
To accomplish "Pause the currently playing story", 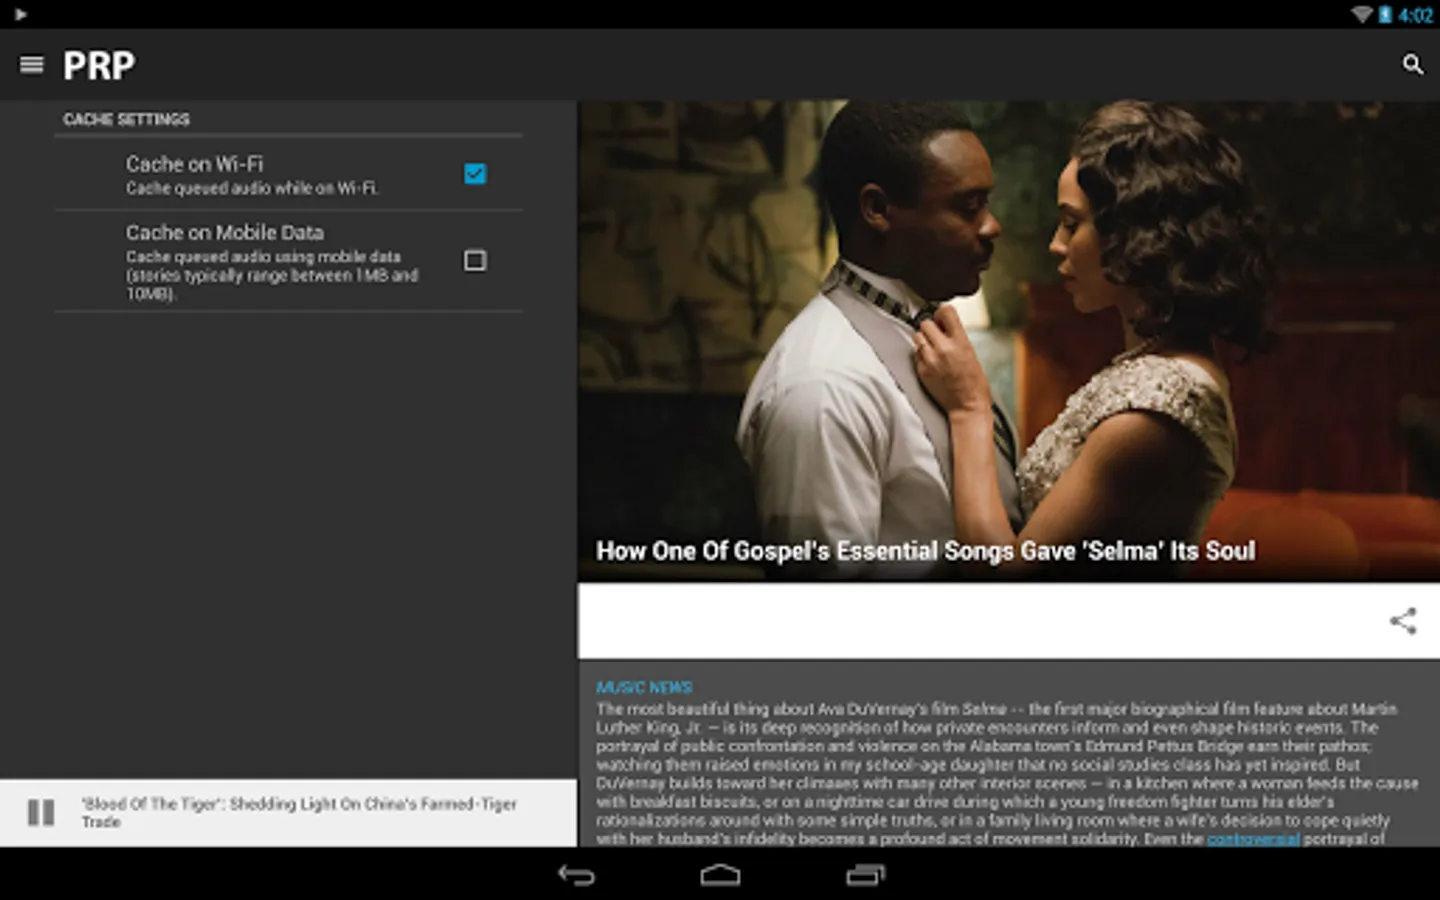I will pyautogui.click(x=41, y=813).
